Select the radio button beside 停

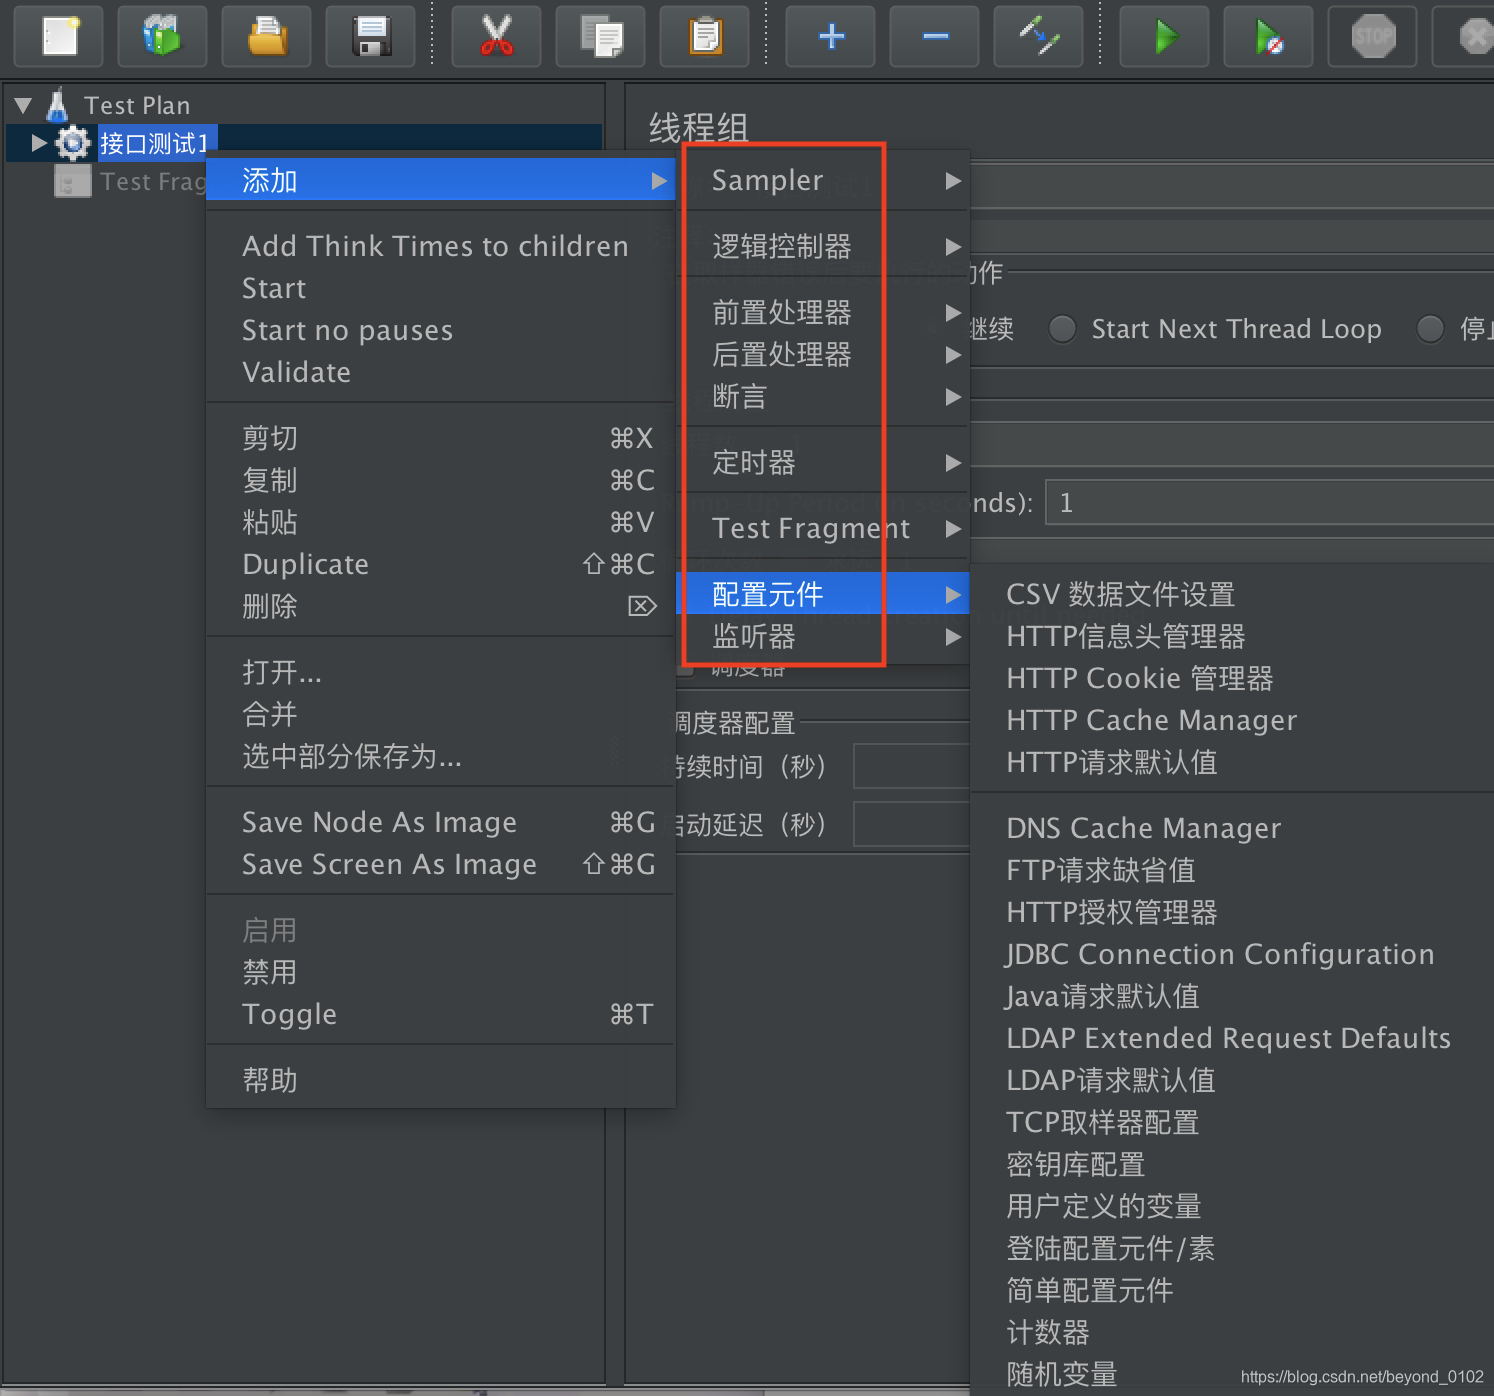coord(1430,329)
